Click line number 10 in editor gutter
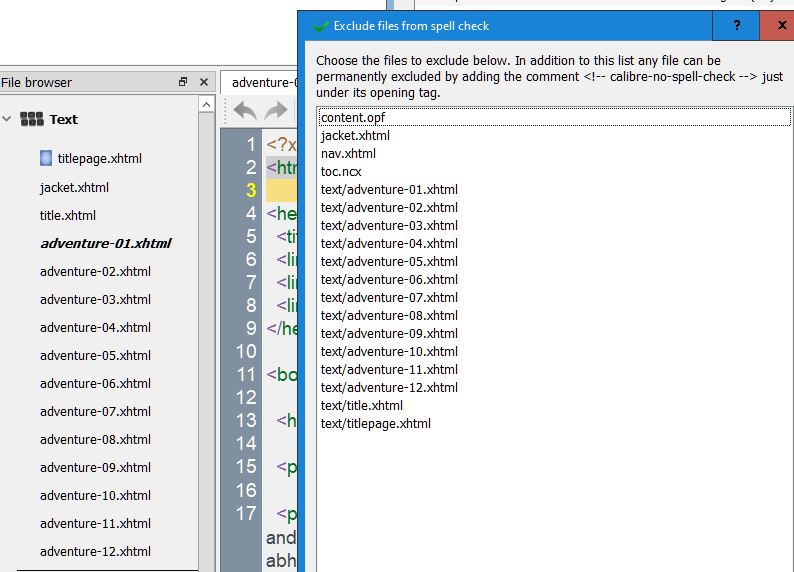794x572 pixels. (246, 351)
